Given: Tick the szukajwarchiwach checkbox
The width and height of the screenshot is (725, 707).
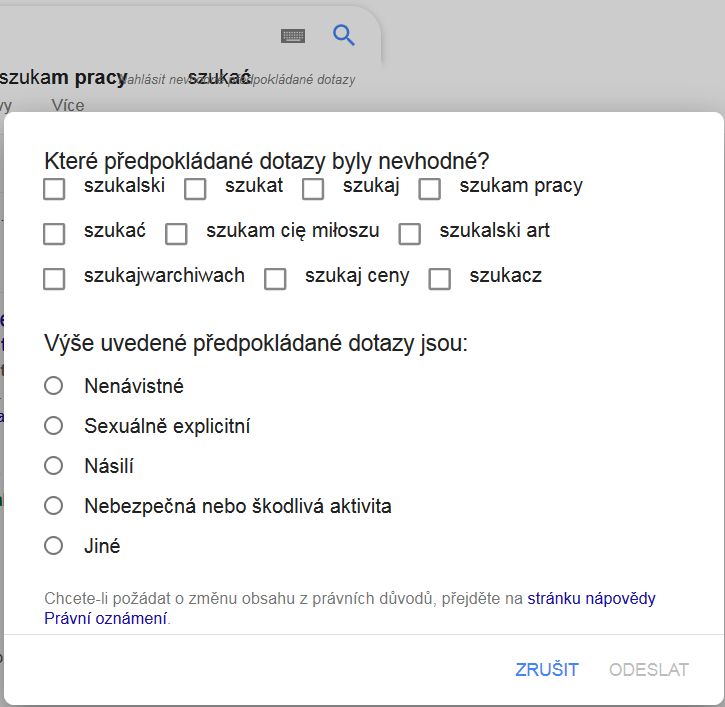Looking at the screenshot, I should (x=55, y=279).
